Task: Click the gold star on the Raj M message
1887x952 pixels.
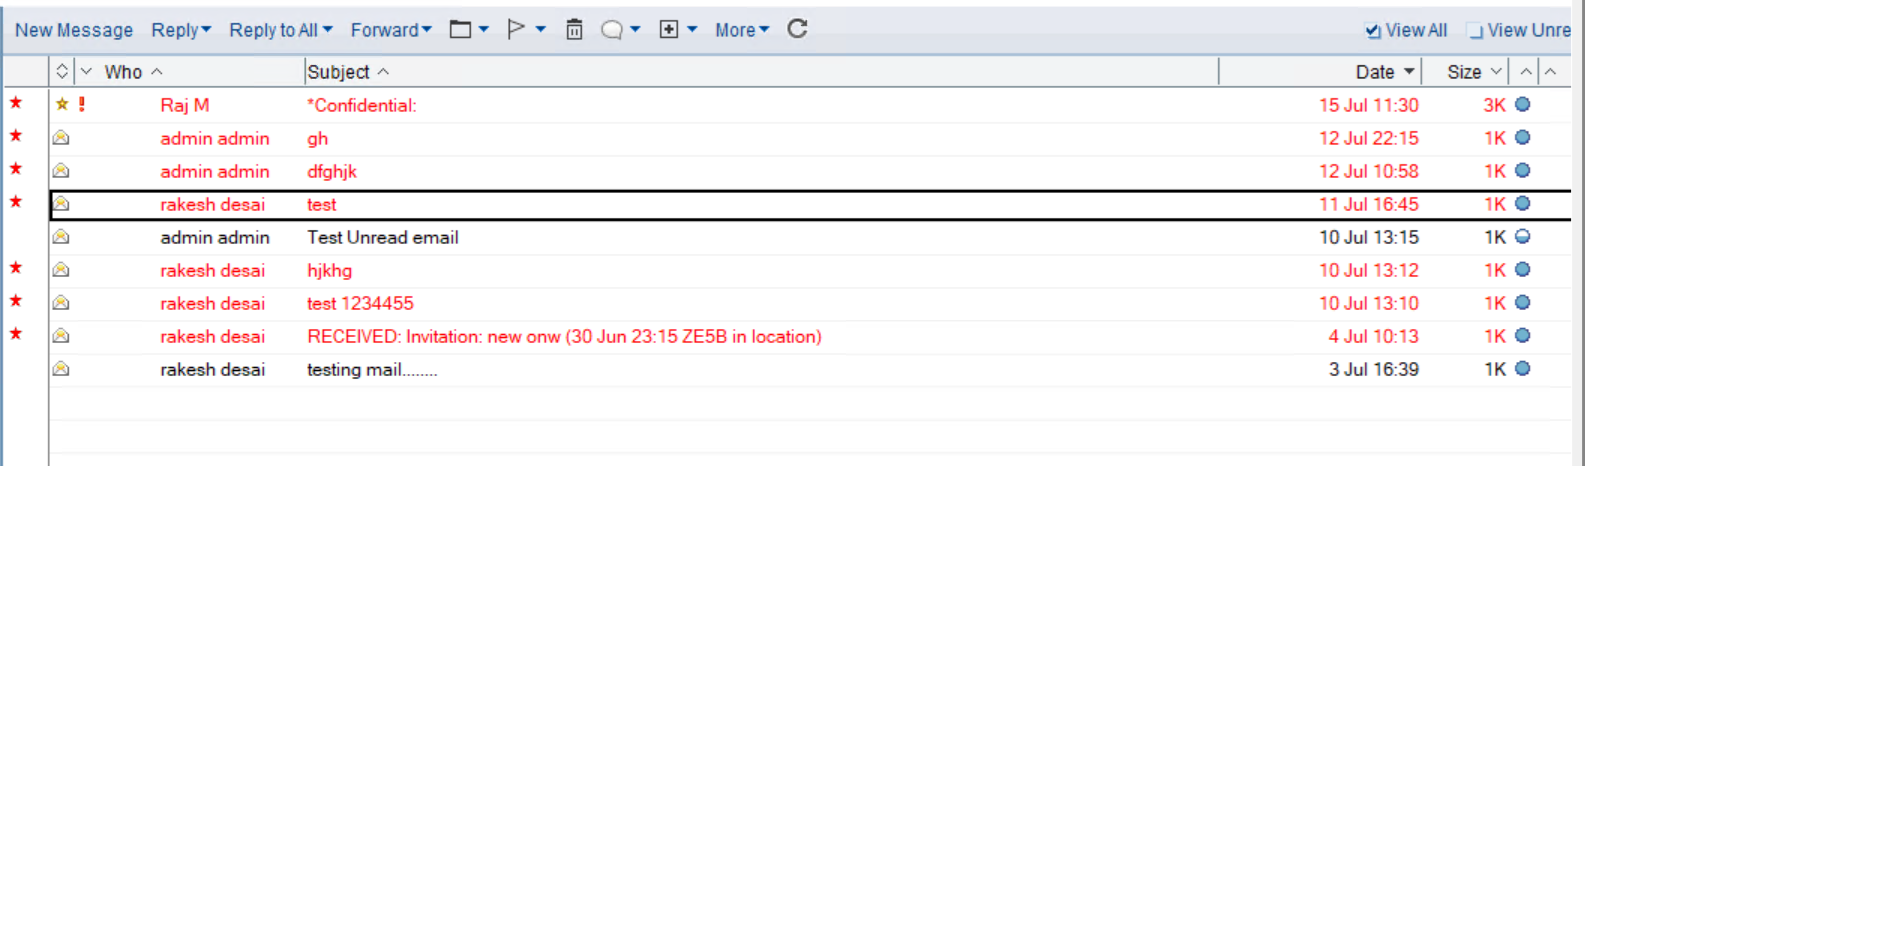Action: click(62, 104)
